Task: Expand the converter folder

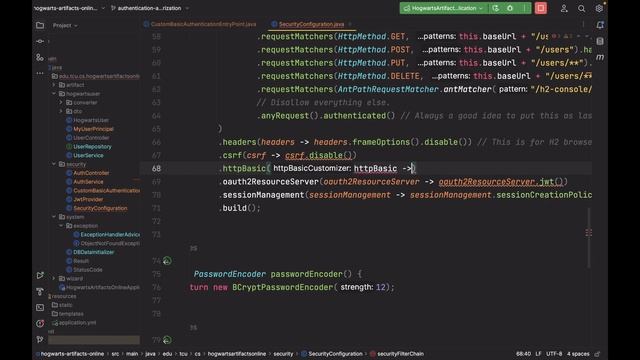Action: point(61,102)
